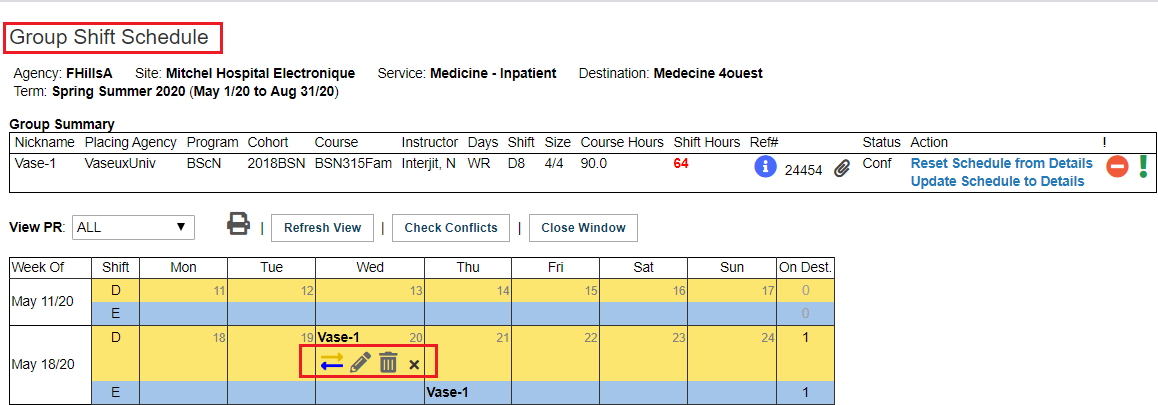1158x405 pixels.
Task: Dismiss the shift action toolbar with the X
Action: pyautogui.click(x=414, y=364)
